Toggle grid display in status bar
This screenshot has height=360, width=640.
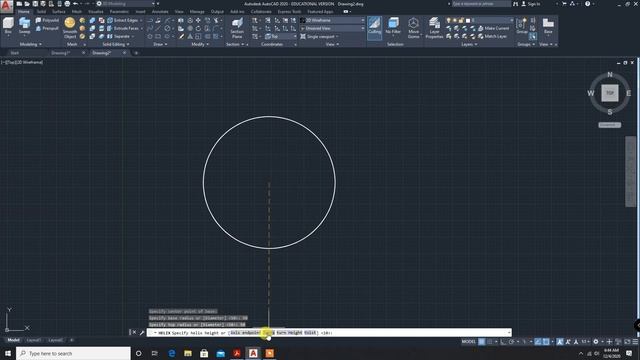pos(482,341)
